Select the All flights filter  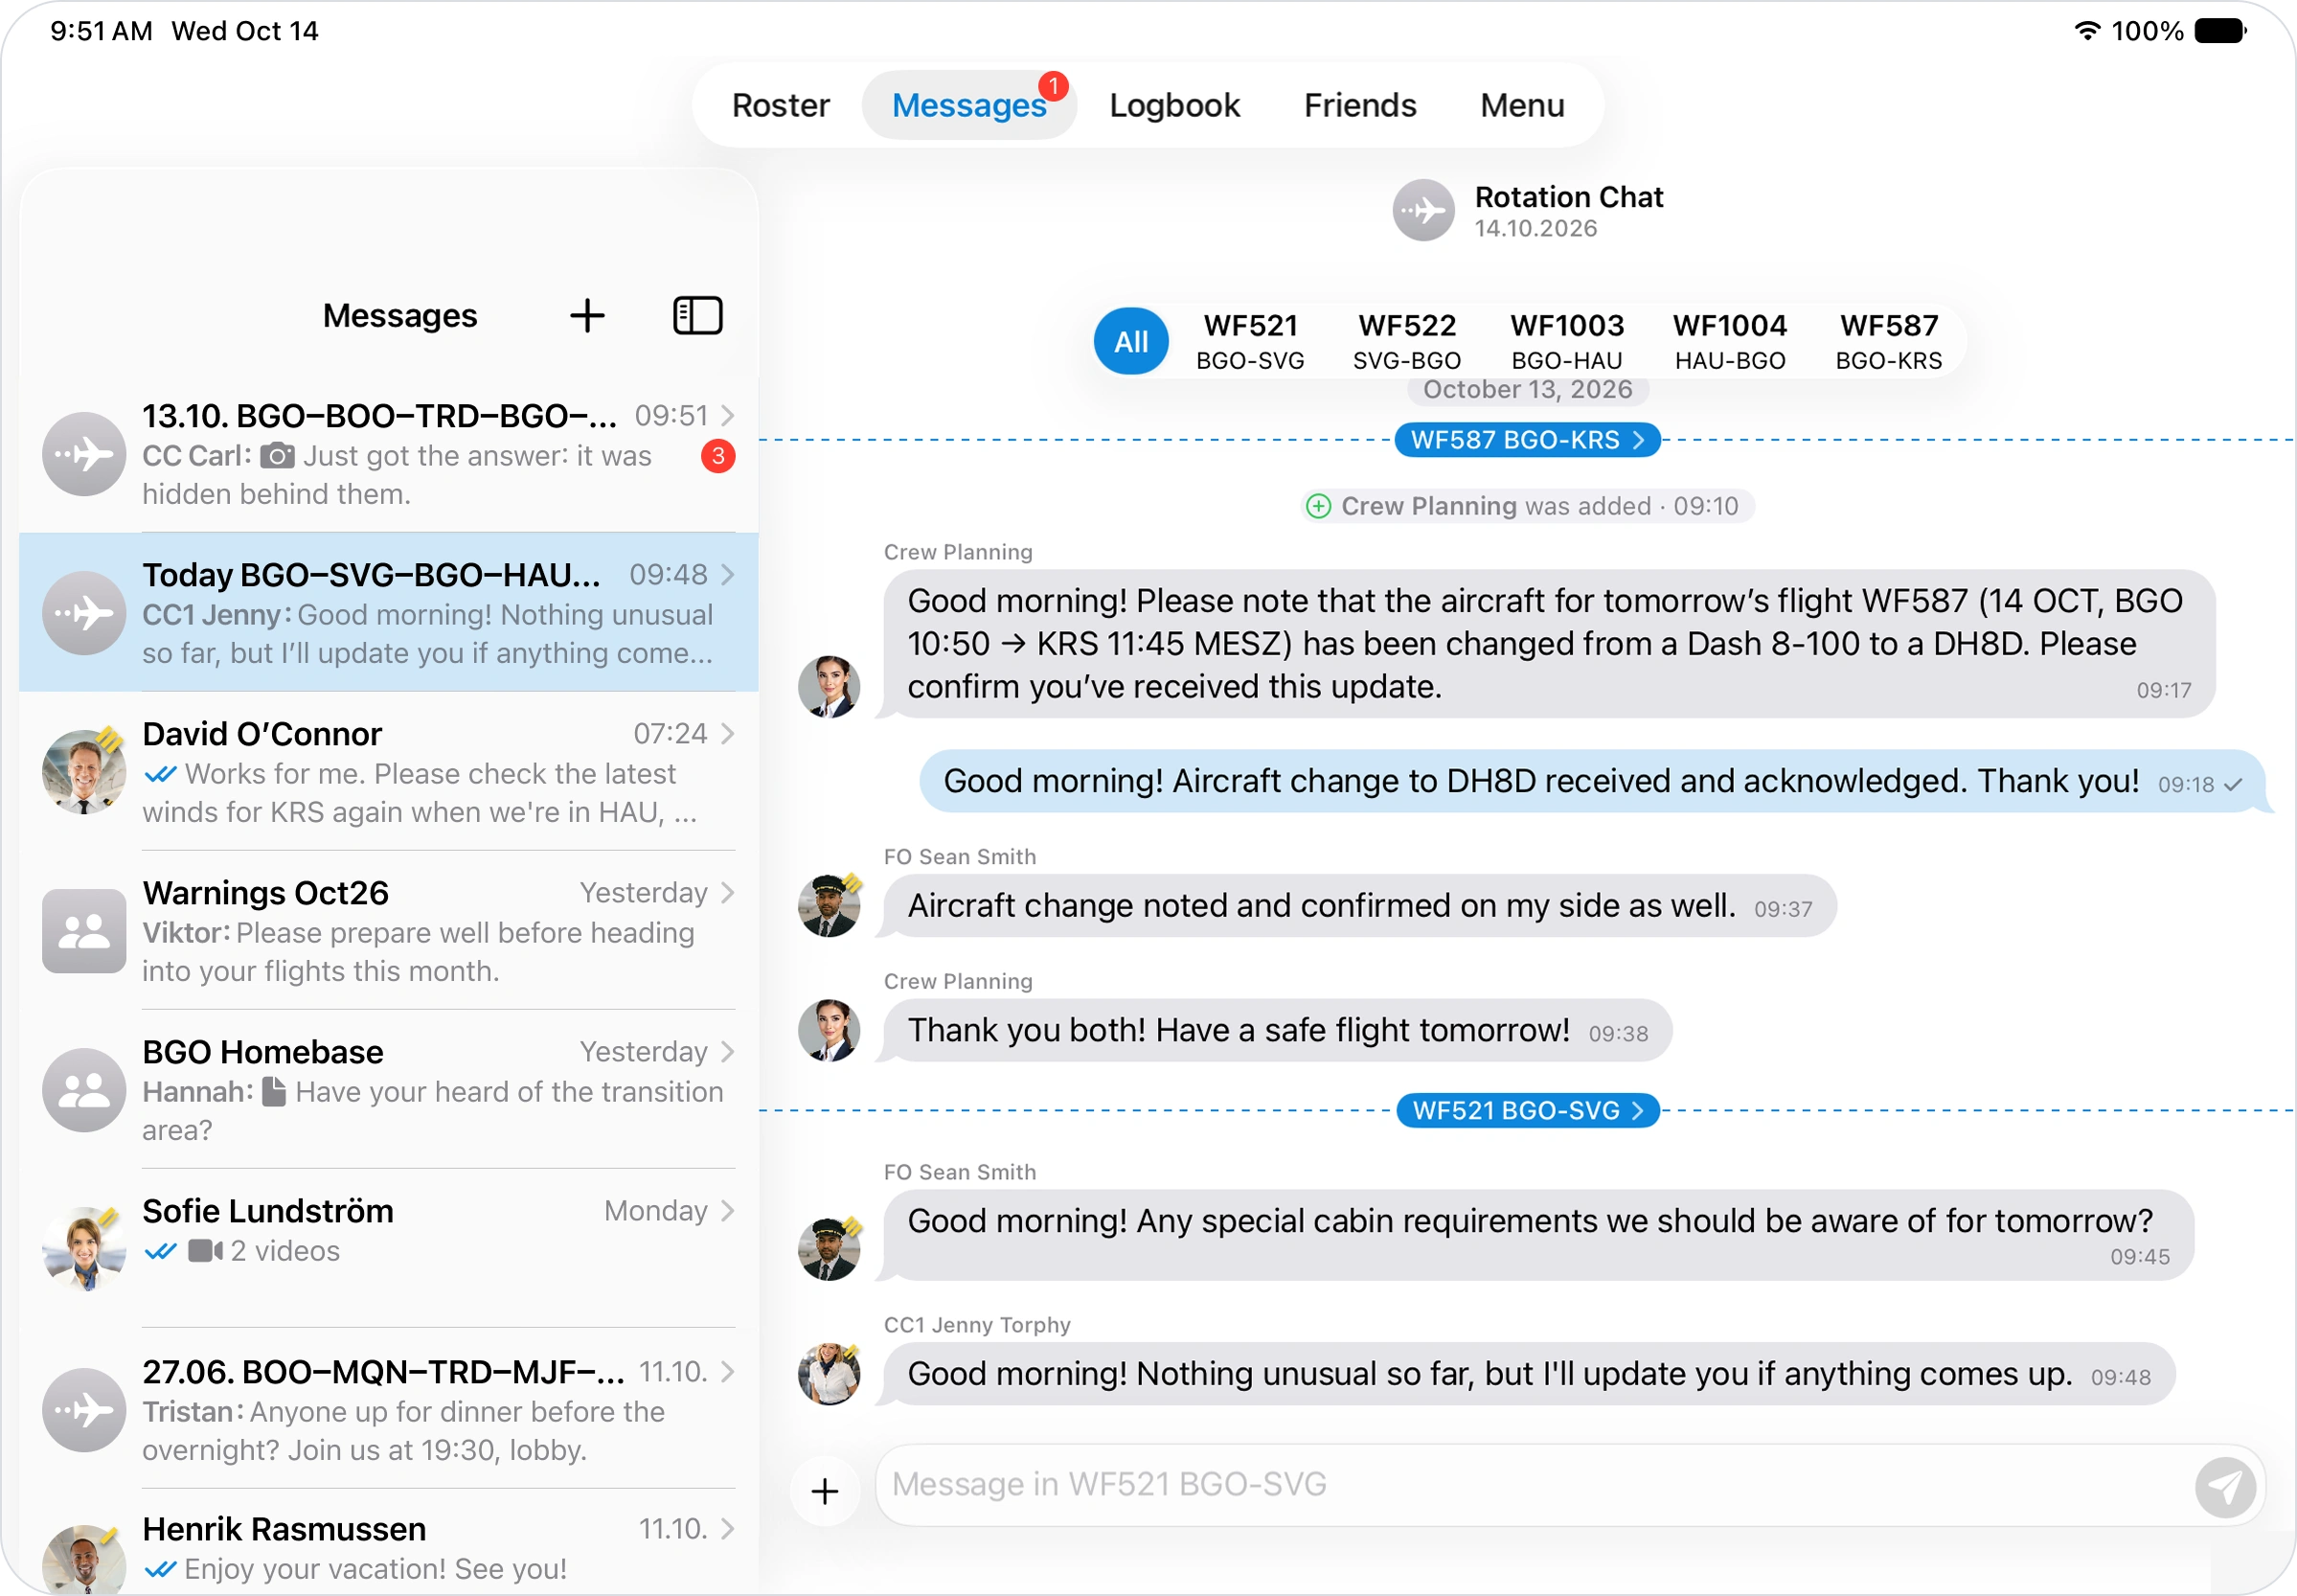coord(1131,341)
